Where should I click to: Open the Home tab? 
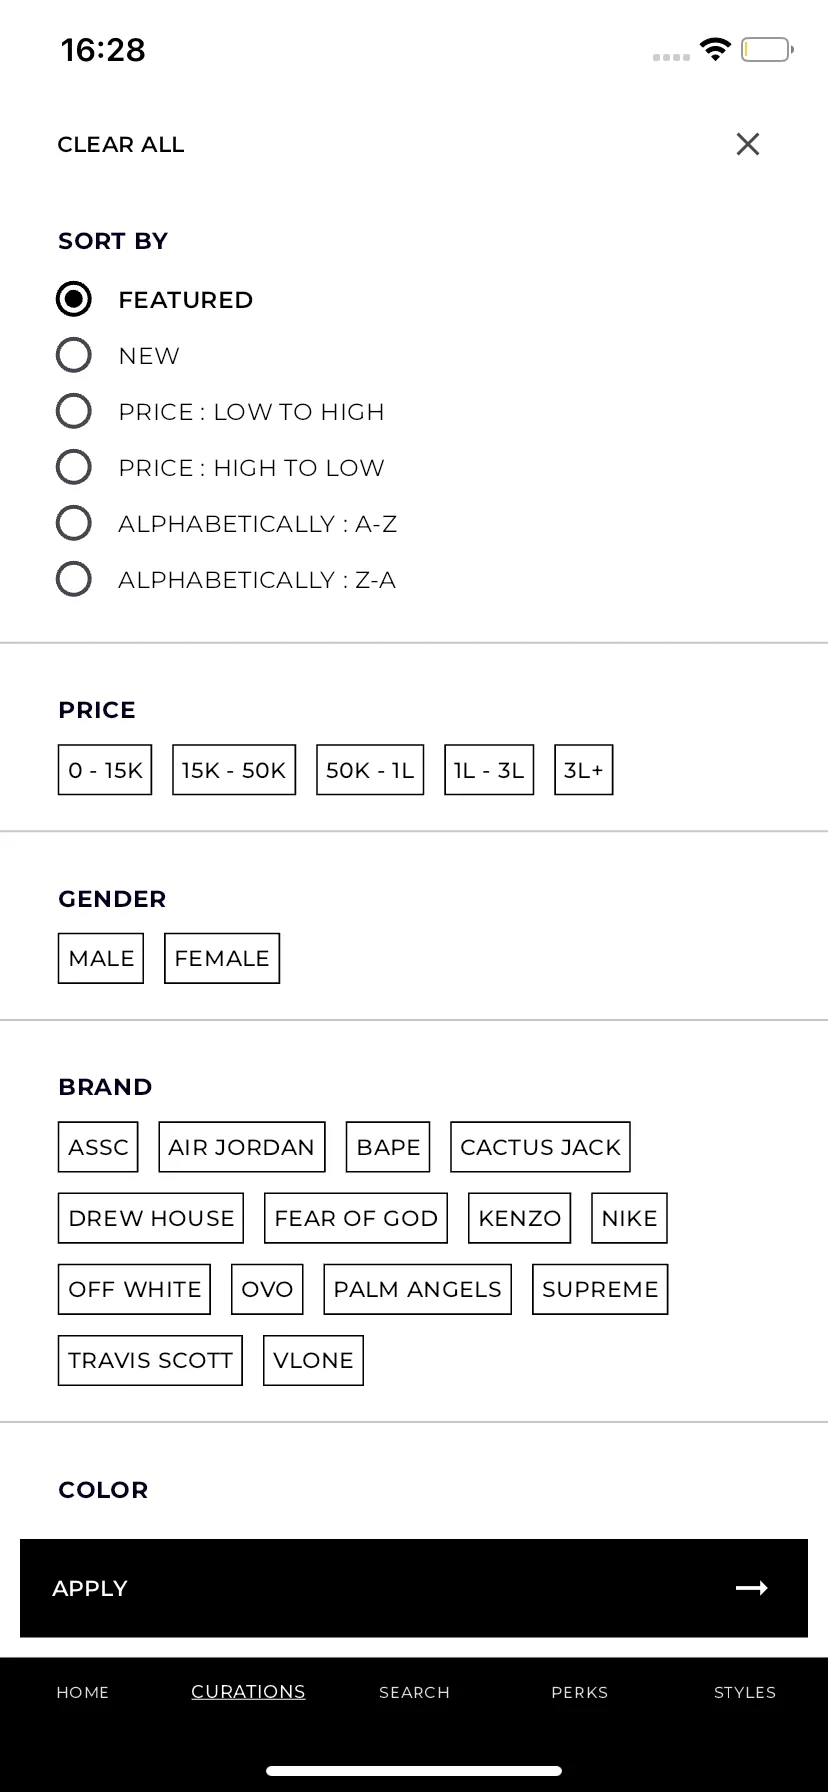83,1692
